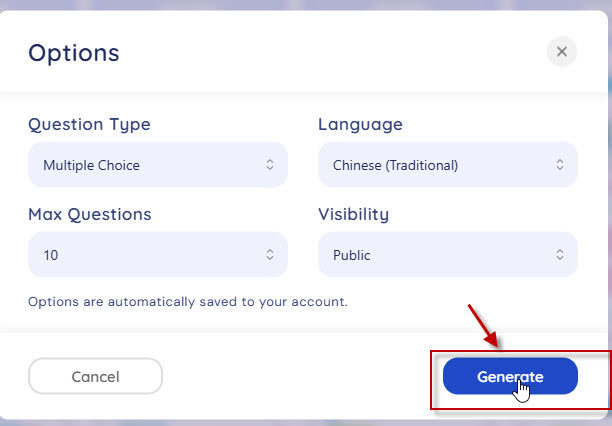Click the Max Questions label

[90, 214]
